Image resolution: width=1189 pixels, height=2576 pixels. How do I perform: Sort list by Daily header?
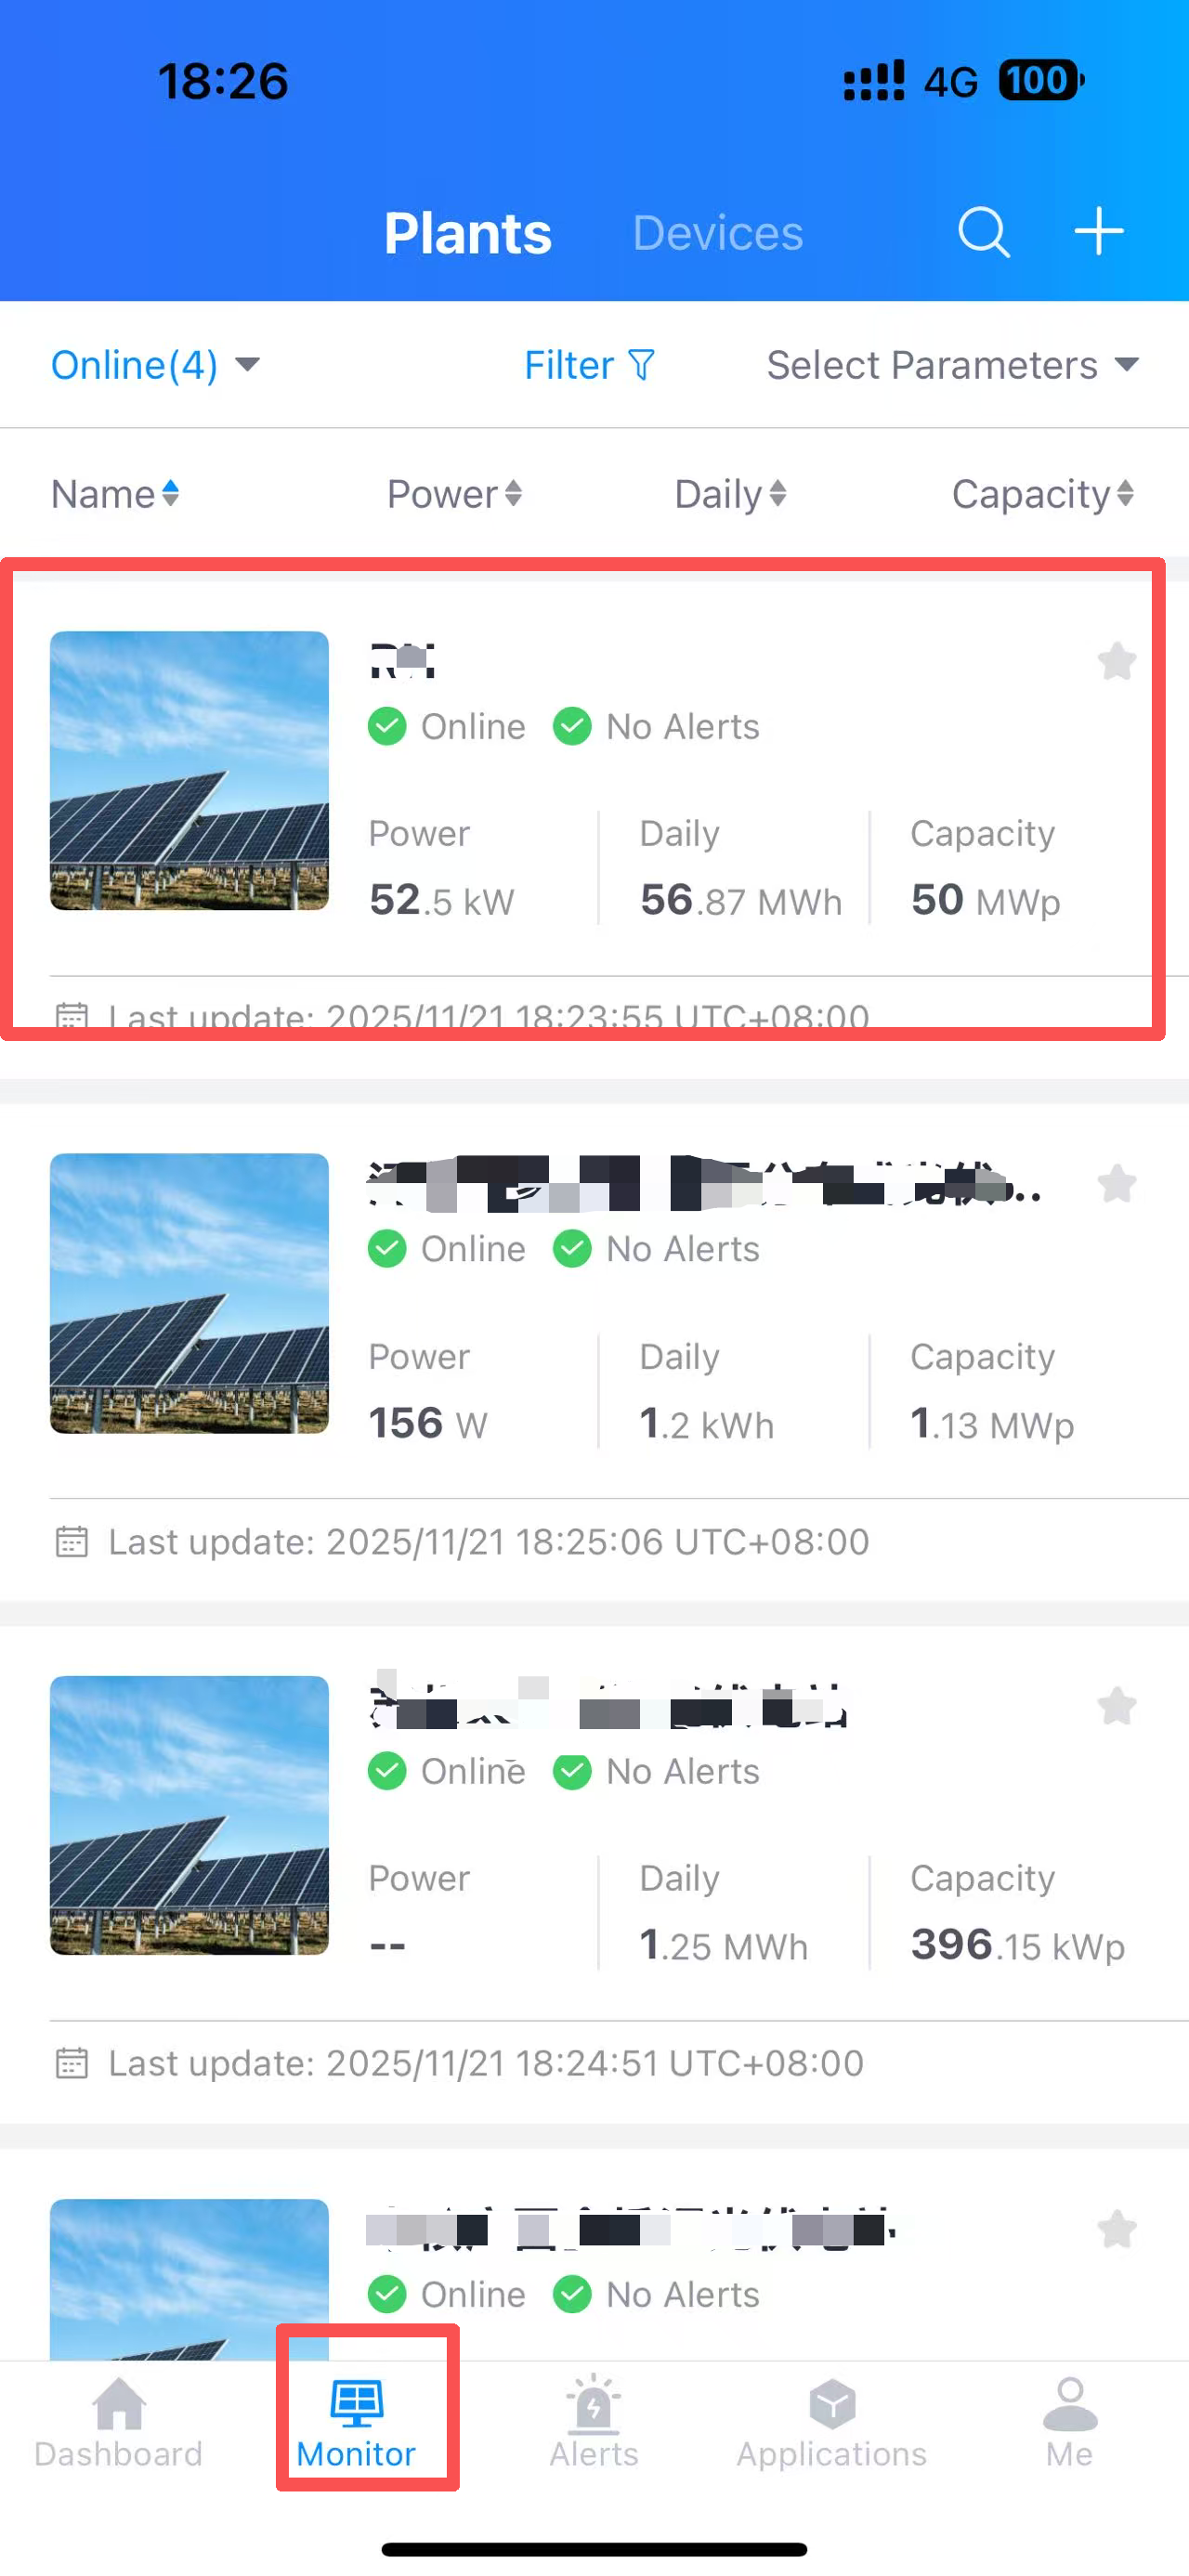[730, 494]
